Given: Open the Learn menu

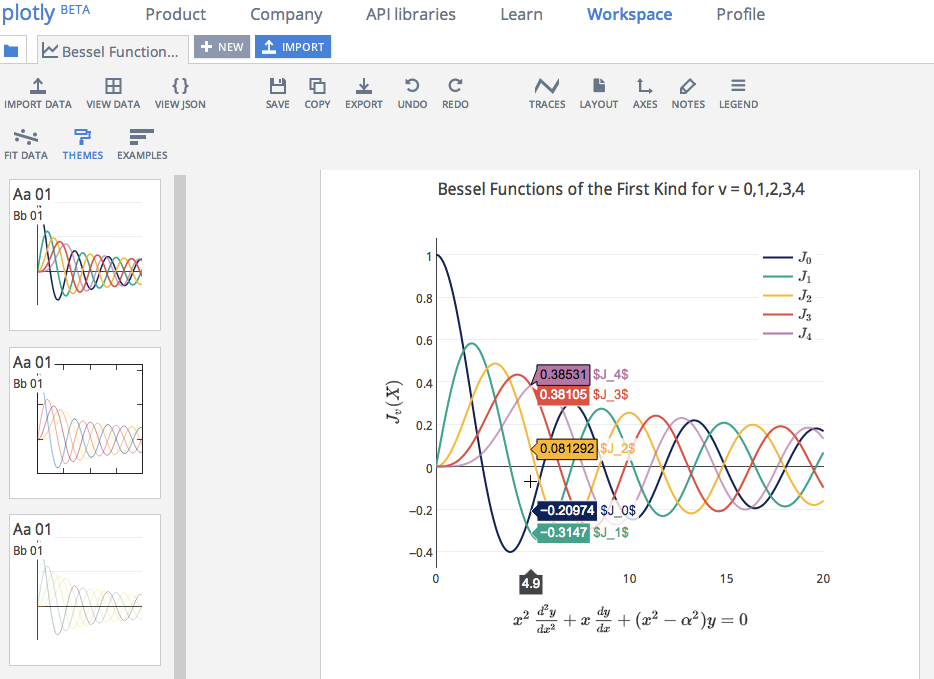Looking at the screenshot, I should pos(521,15).
